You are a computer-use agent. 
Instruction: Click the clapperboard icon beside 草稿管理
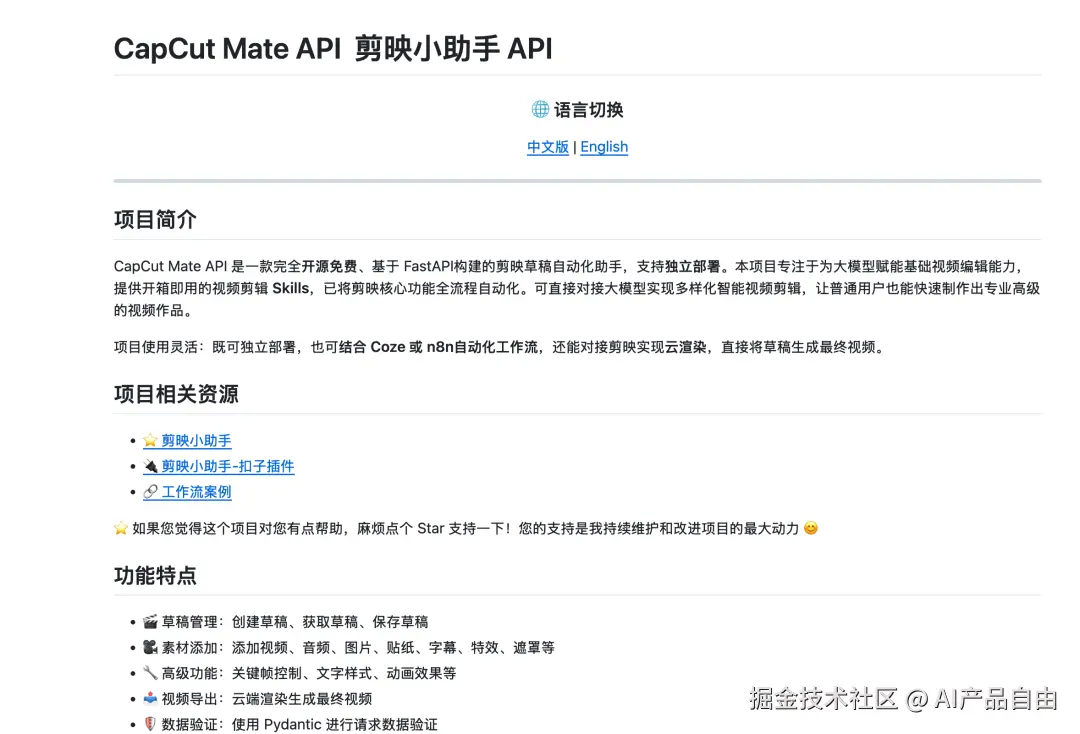[150, 622]
